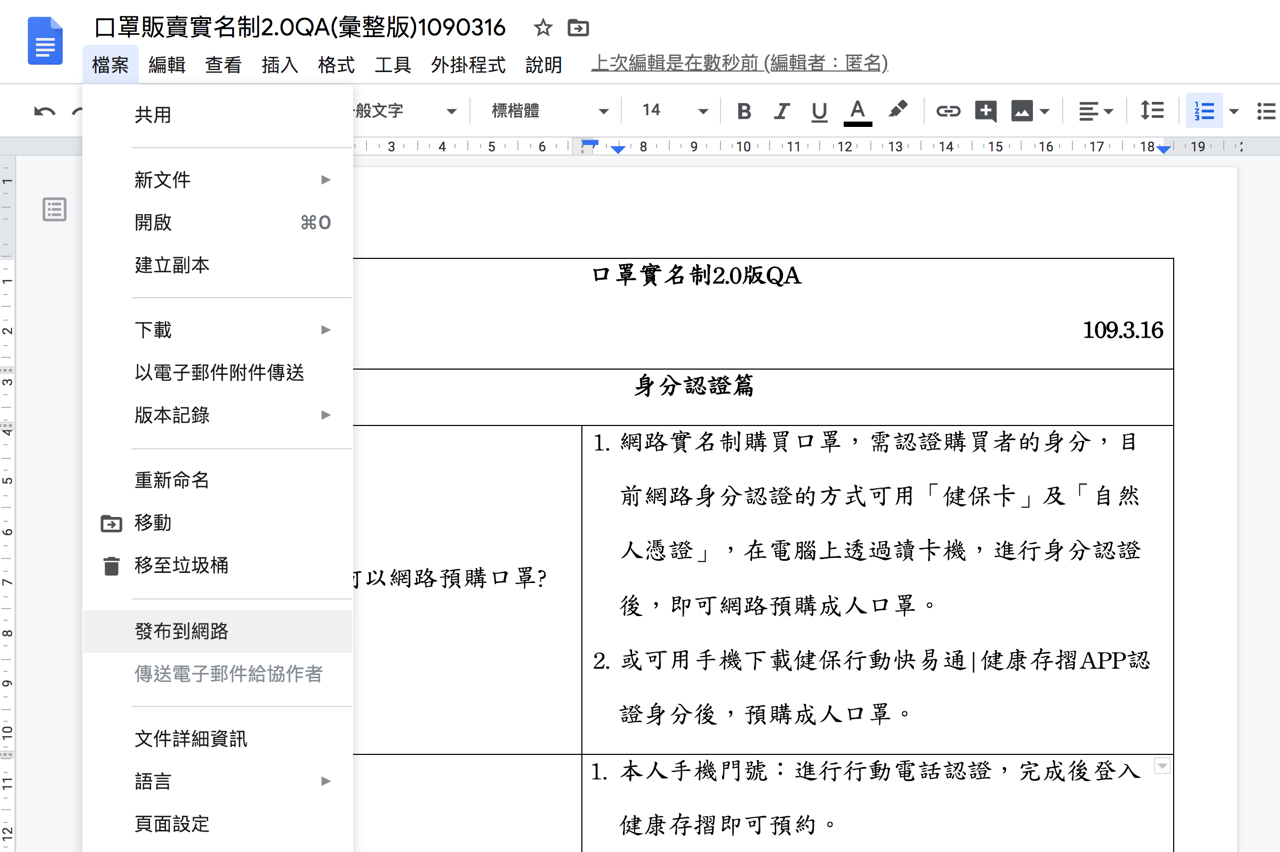Click the 身分認證篇 section heading

694,386
